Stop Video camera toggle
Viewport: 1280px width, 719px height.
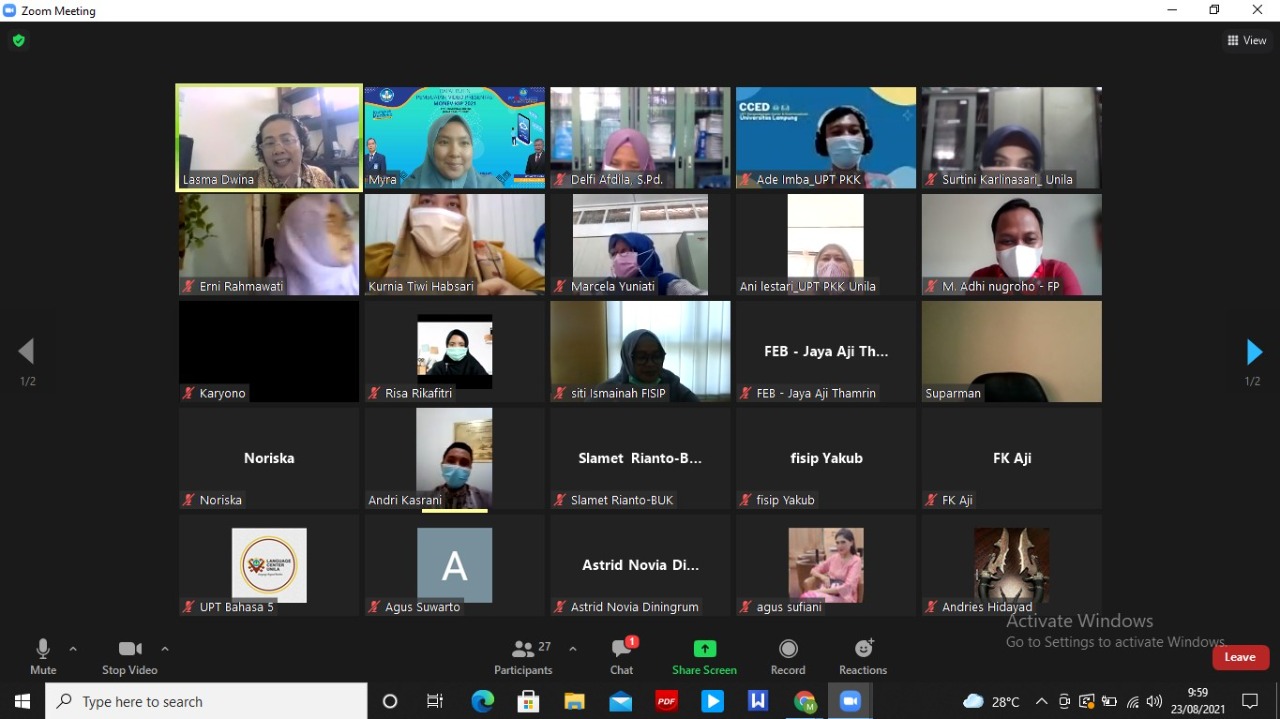(129, 657)
